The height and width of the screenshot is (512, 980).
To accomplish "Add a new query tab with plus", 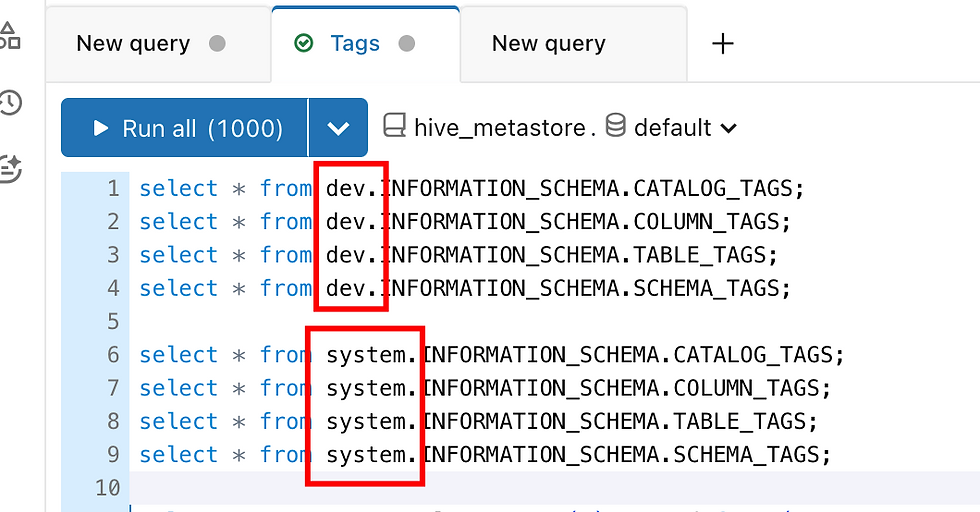I will tap(722, 44).
